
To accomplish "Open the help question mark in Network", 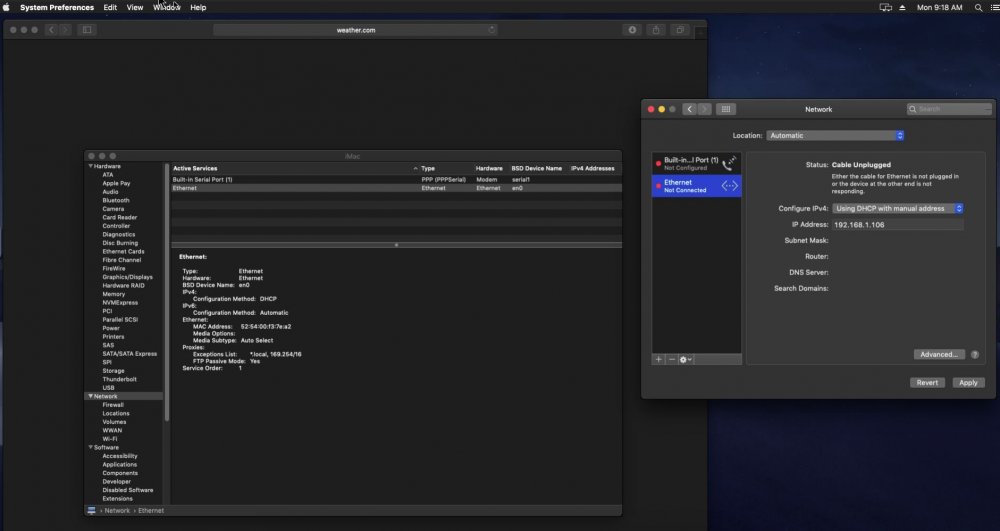I will tap(974, 354).
